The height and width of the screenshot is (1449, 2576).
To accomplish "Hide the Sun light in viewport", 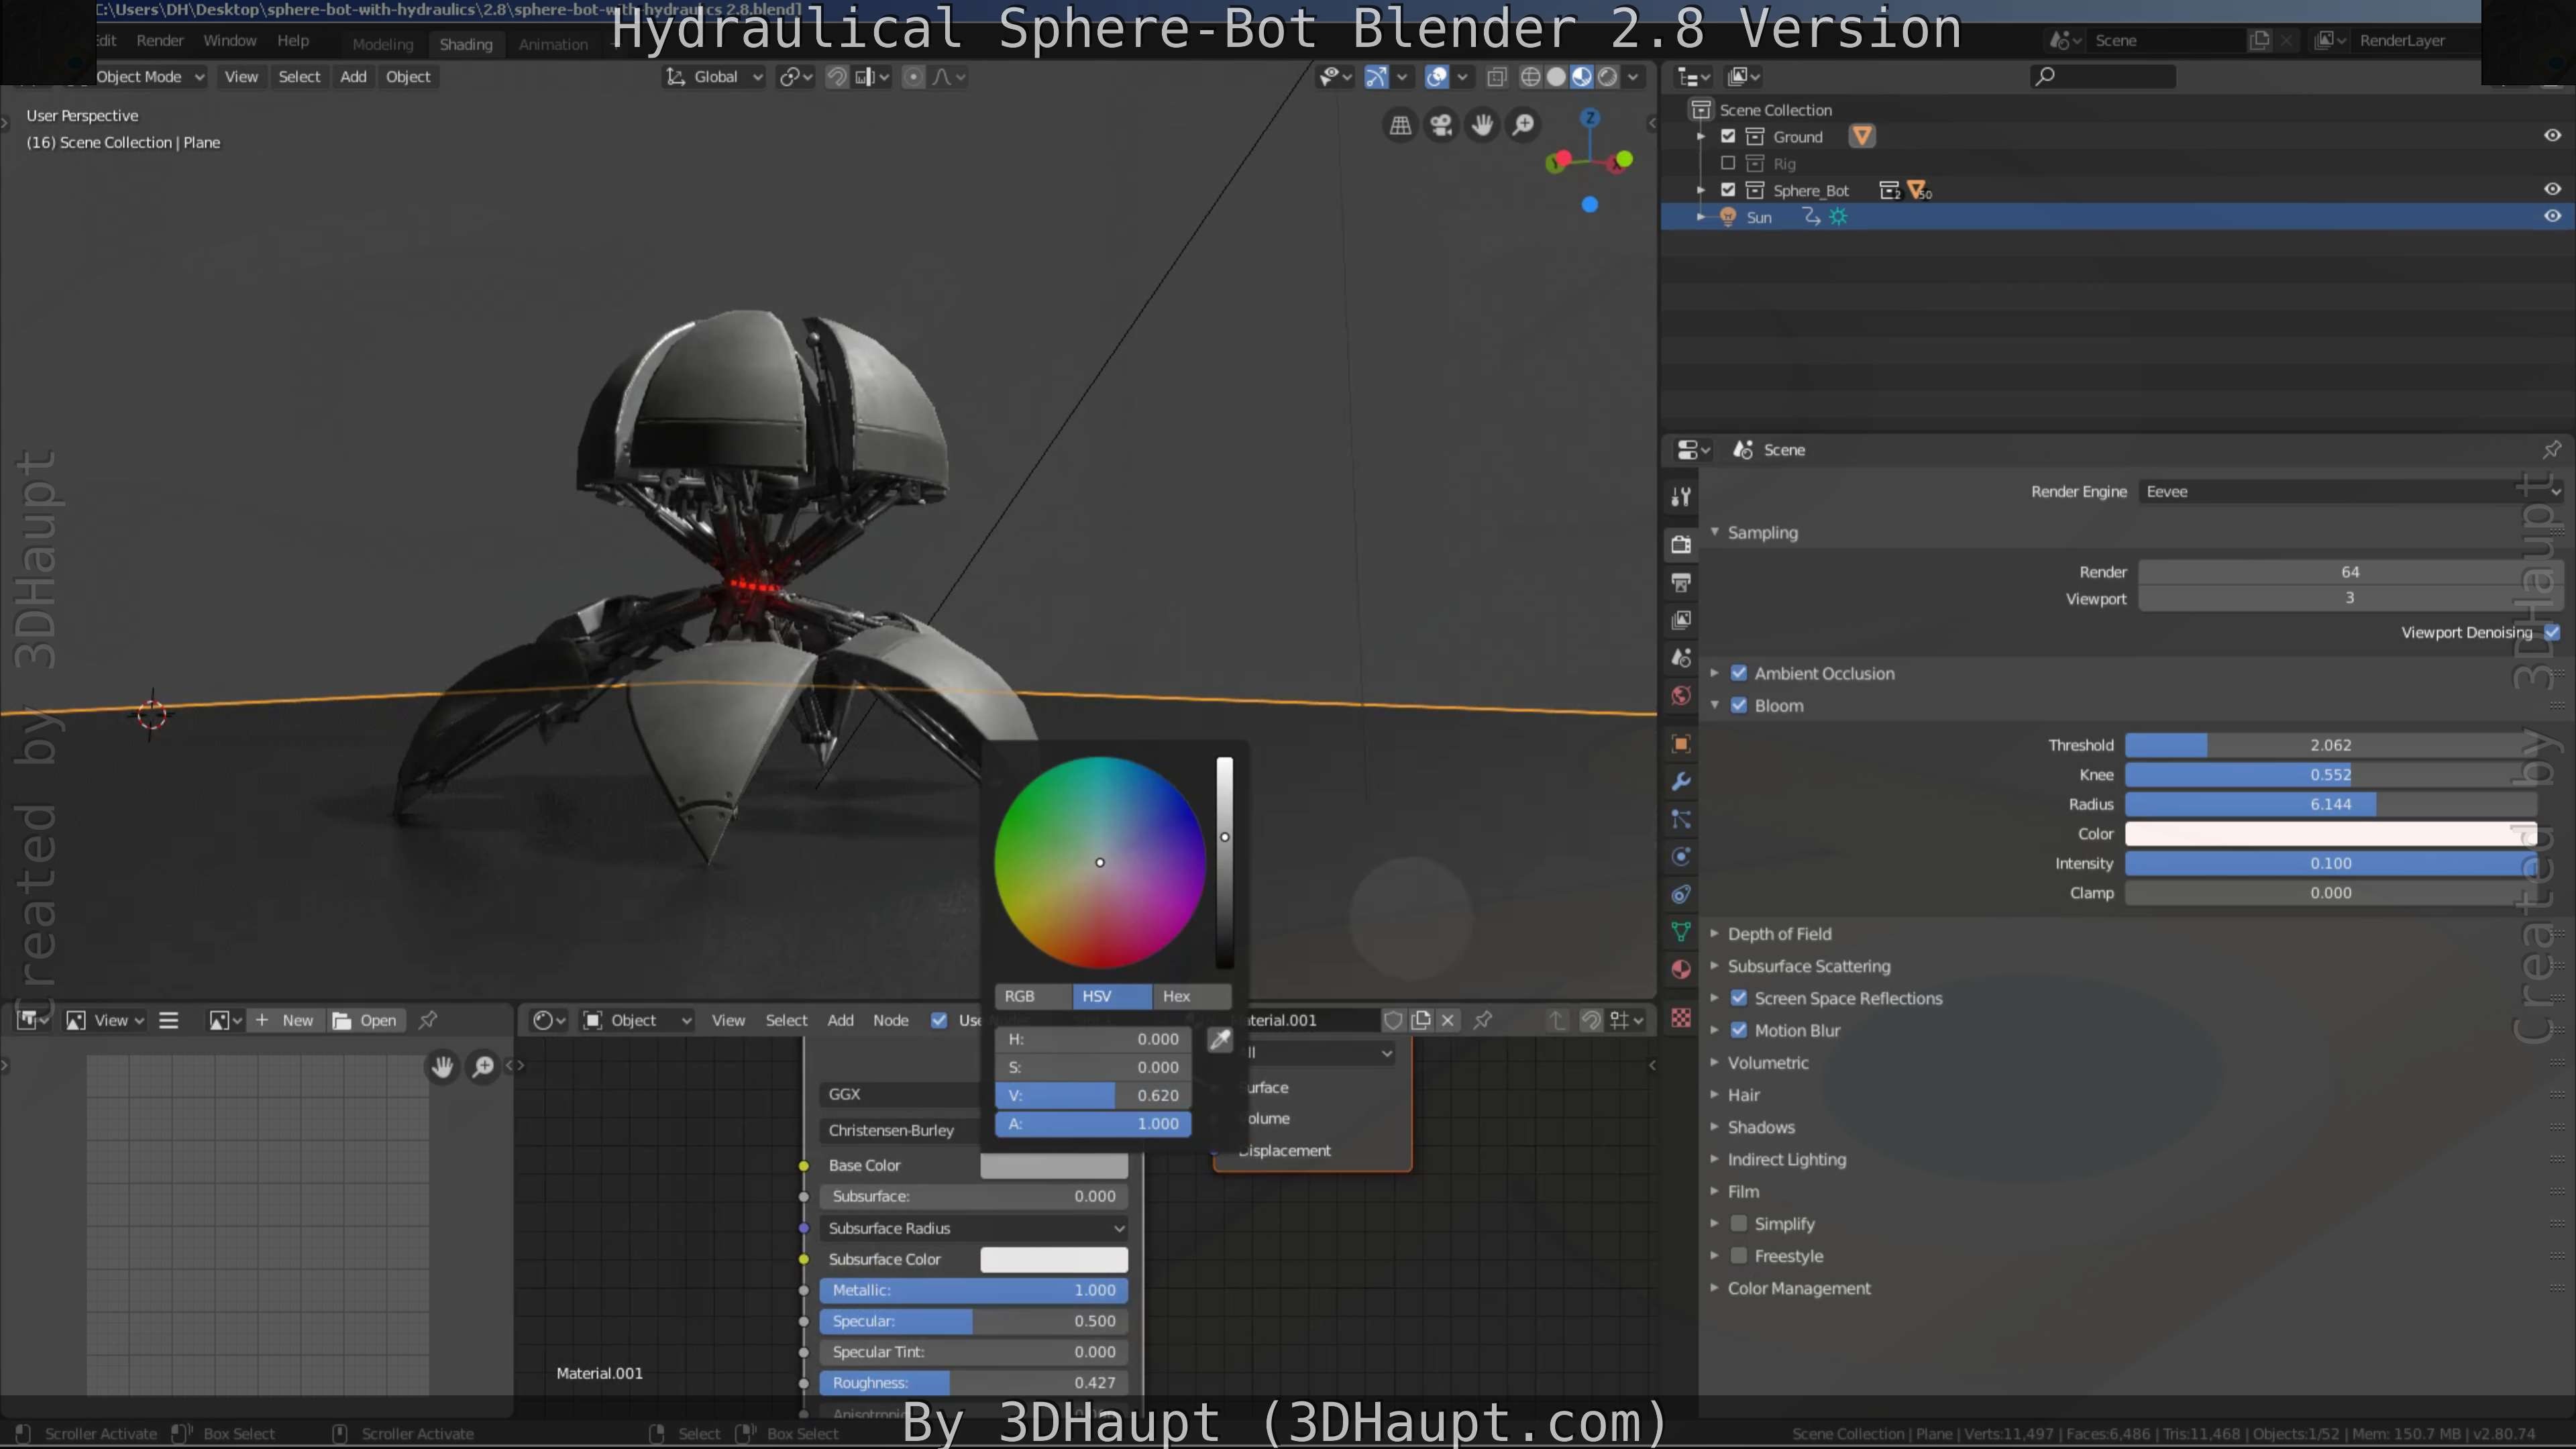I will (x=2551, y=217).
